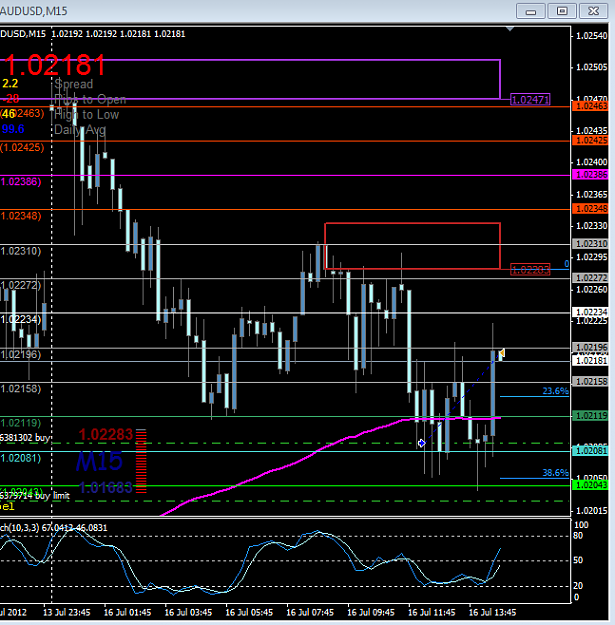615x625 pixels.
Task: Click the 16 Jul 09:45 time label
Action: (371, 612)
